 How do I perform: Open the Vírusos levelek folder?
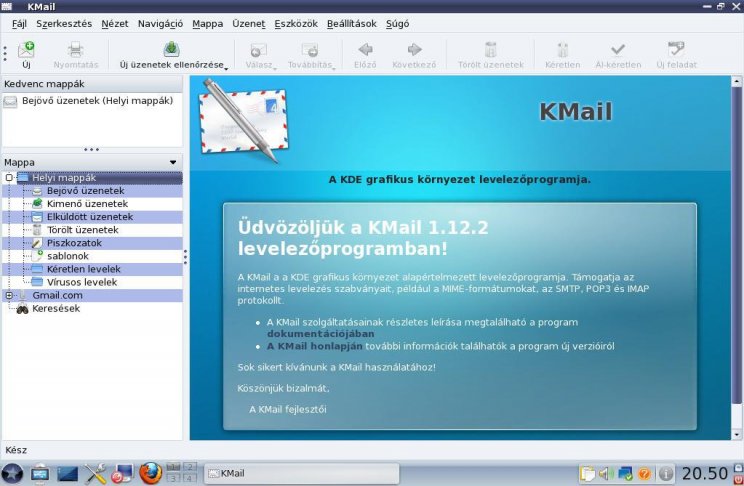tap(82, 282)
